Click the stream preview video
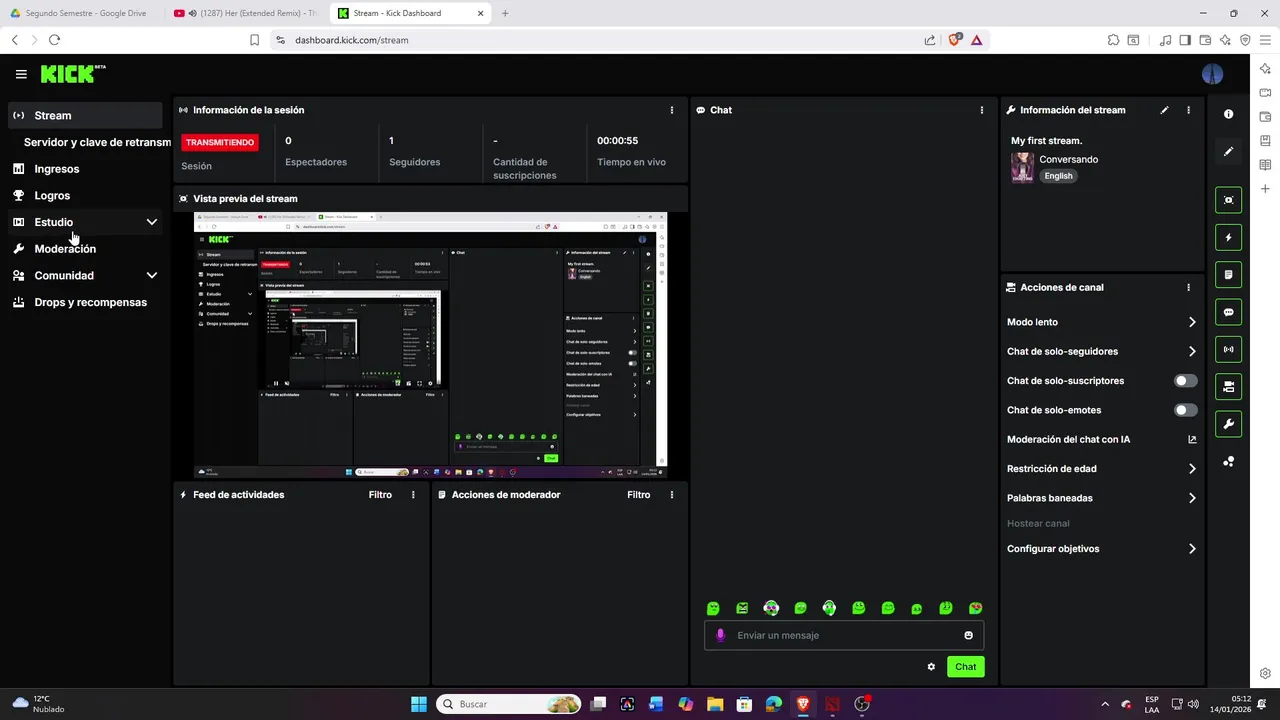Image resolution: width=1280 pixels, height=720 pixels. point(430,345)
